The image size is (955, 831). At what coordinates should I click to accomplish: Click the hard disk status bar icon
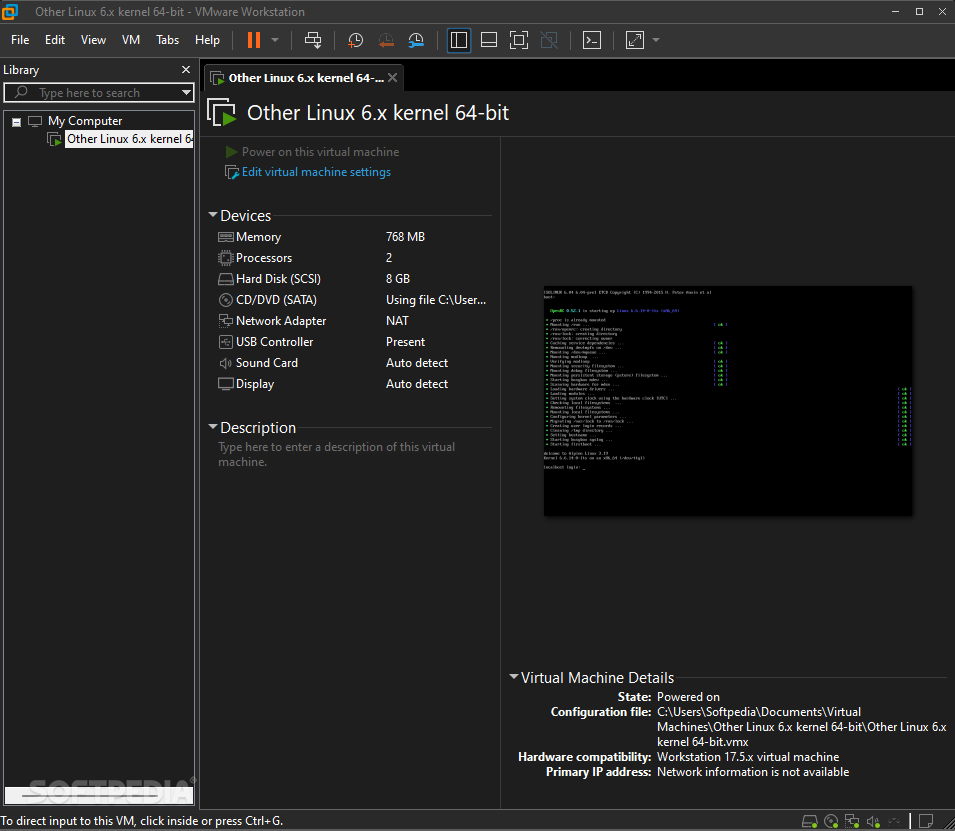[809, 821]
